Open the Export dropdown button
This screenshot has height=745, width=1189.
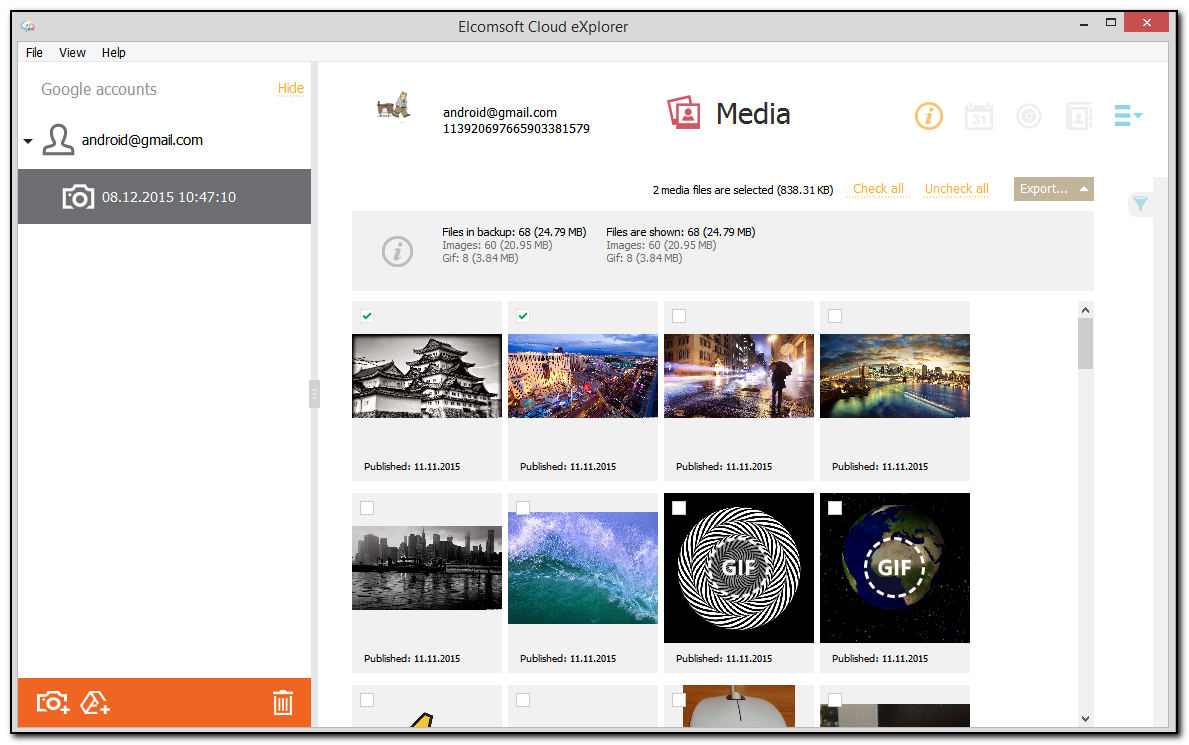pyautogui.click(x=1053, y=189)
